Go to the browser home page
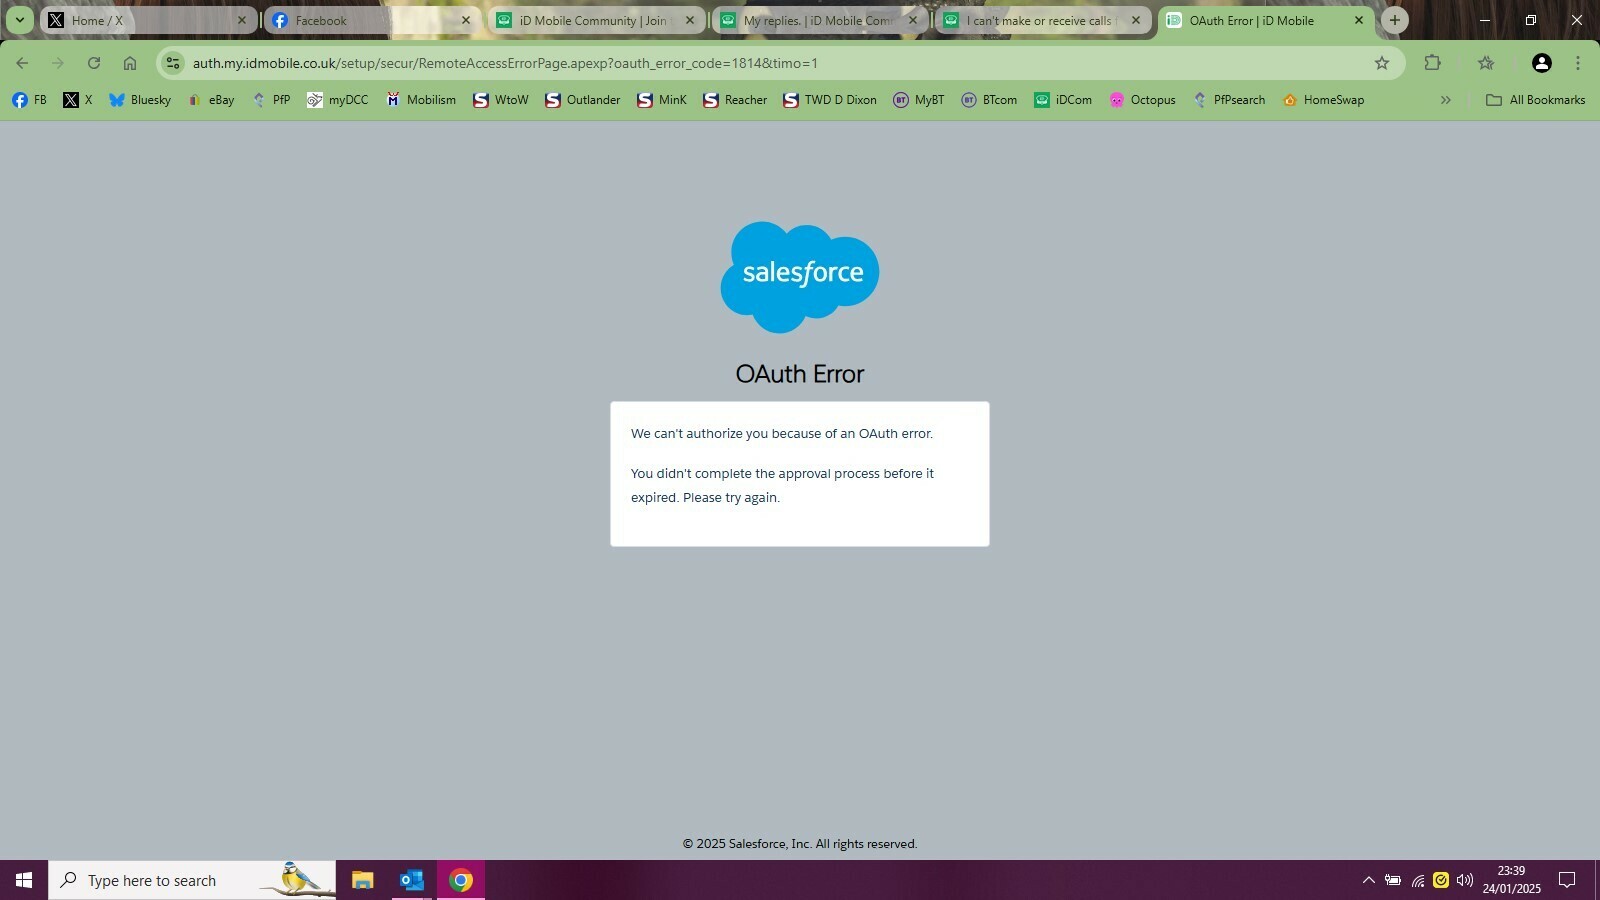 (130, 63)
